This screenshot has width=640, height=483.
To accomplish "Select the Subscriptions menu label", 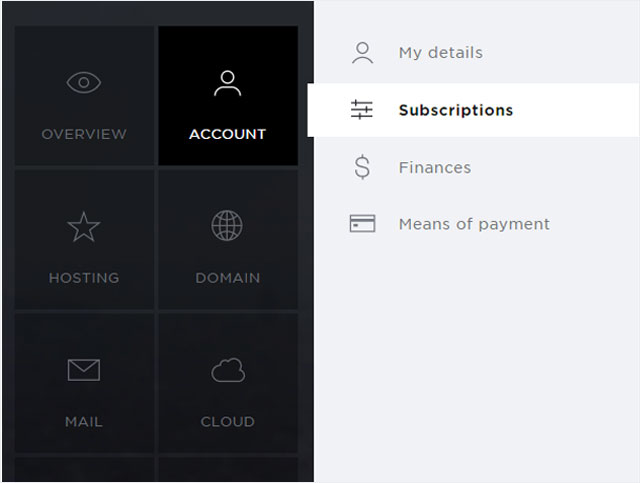I will (455, 110).
